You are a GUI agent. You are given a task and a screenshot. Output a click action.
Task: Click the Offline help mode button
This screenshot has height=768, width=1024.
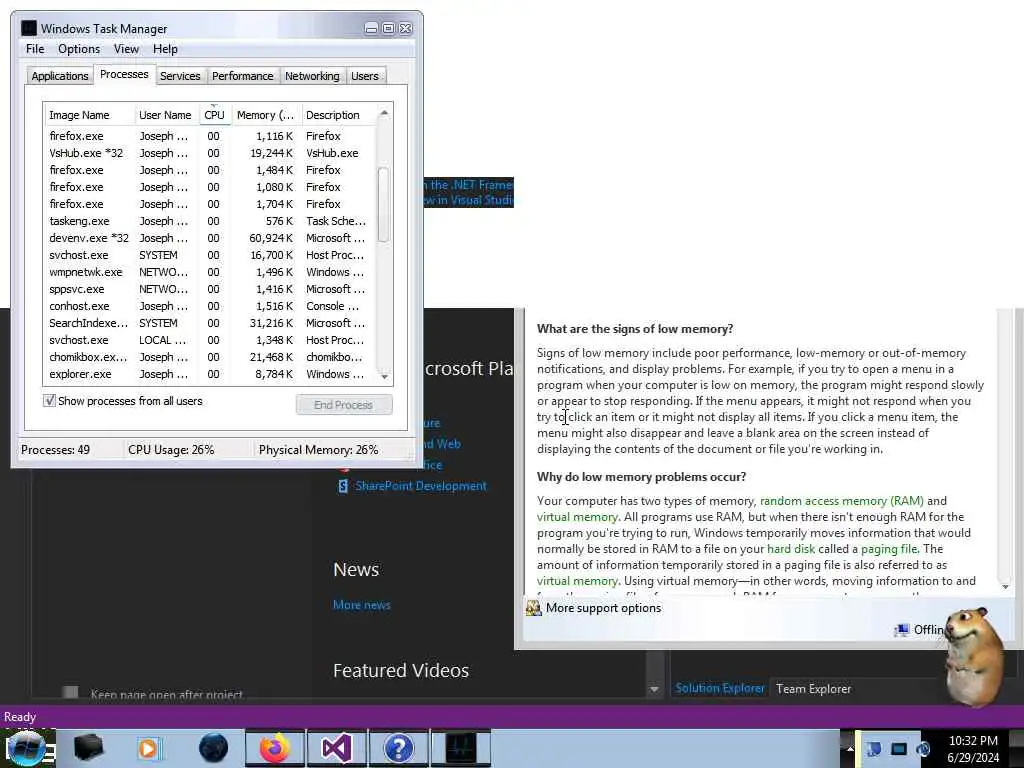click(921, 630)
